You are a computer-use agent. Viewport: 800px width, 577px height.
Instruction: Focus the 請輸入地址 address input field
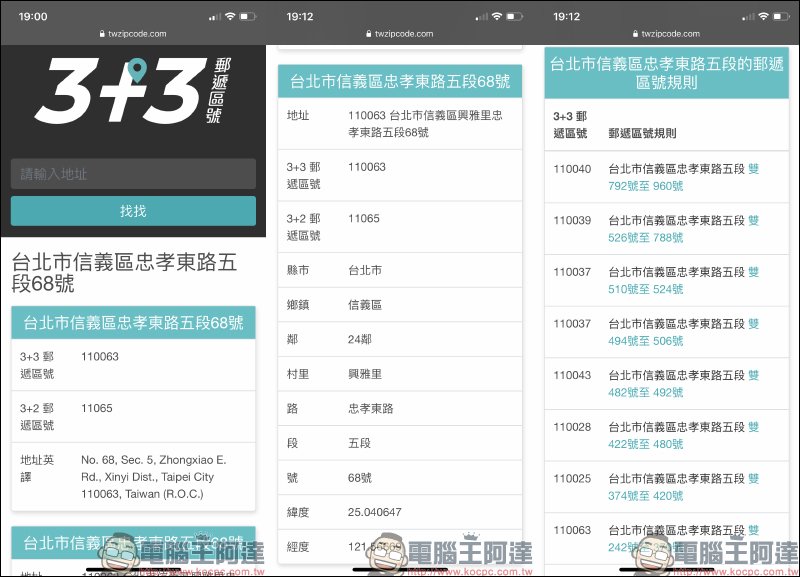(x=133, y=174)
